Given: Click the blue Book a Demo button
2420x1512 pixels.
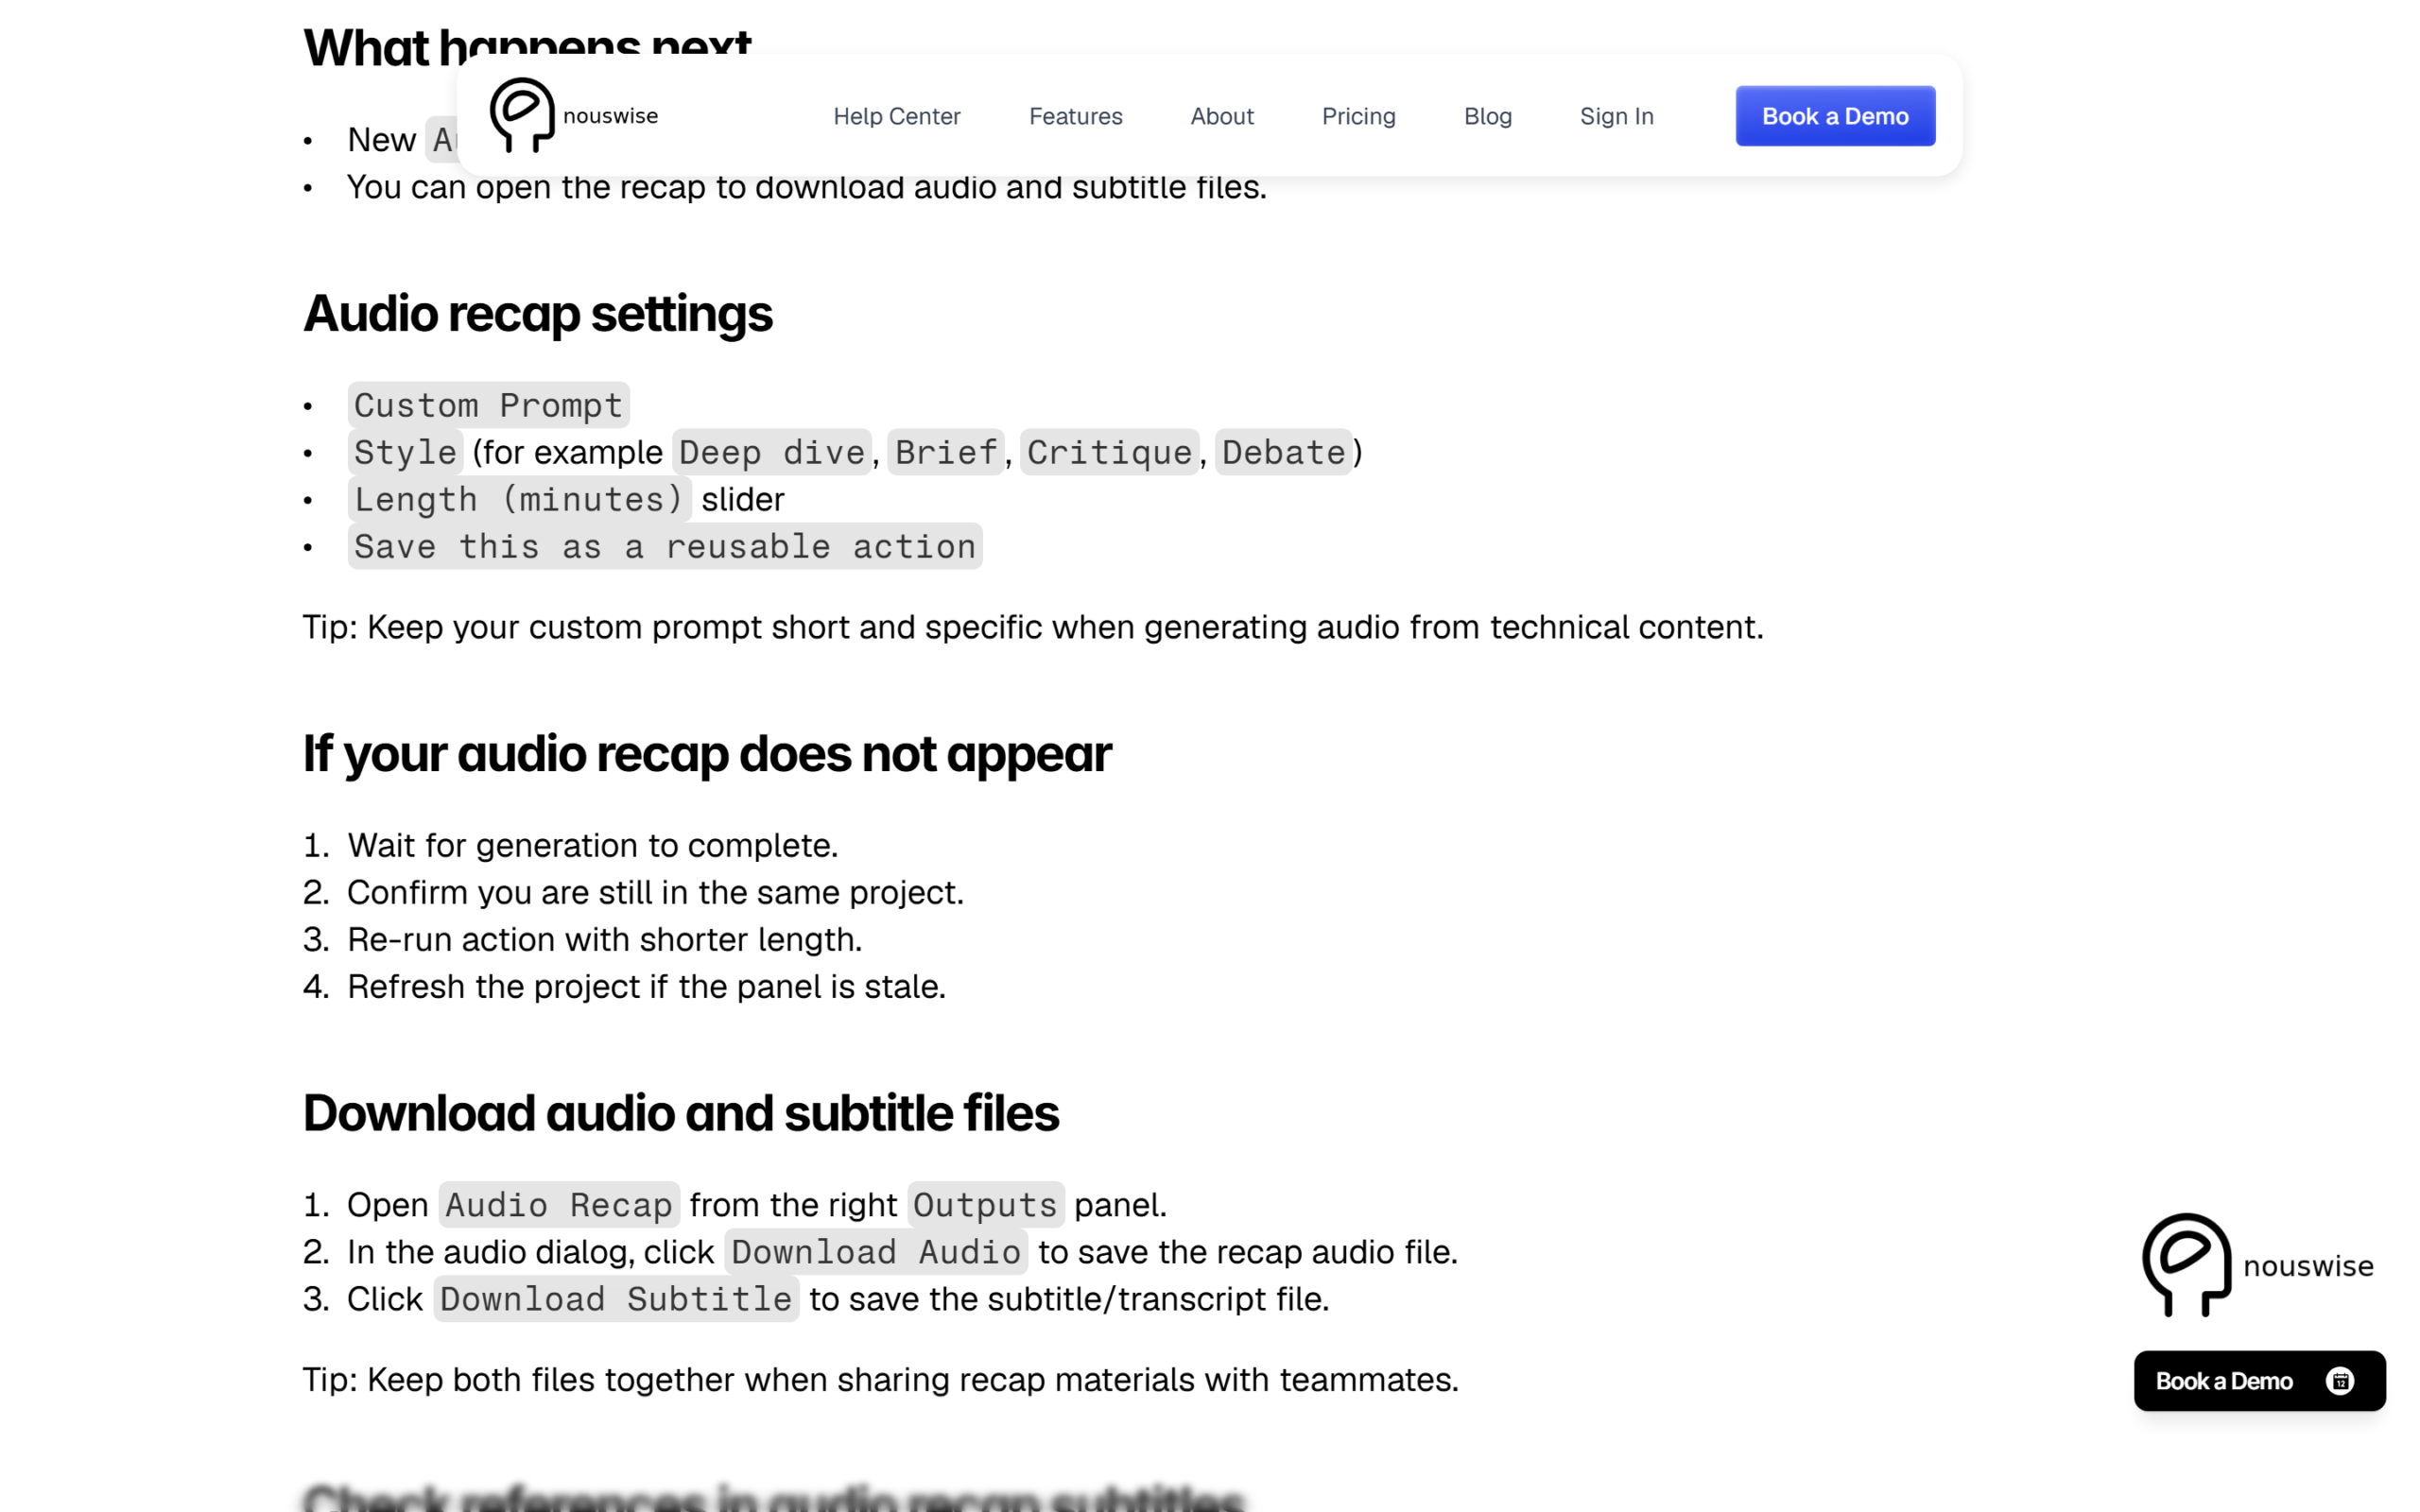Looking at the screenshot, I should 1835,116.
